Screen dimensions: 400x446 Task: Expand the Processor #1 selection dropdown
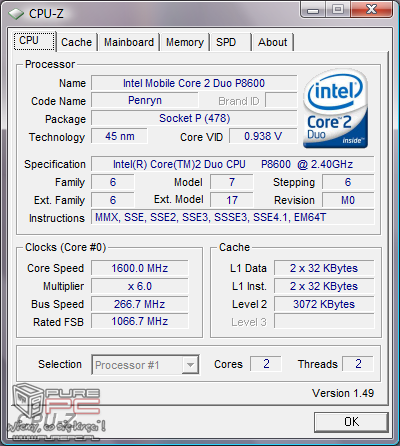click(x=190, y=365)
